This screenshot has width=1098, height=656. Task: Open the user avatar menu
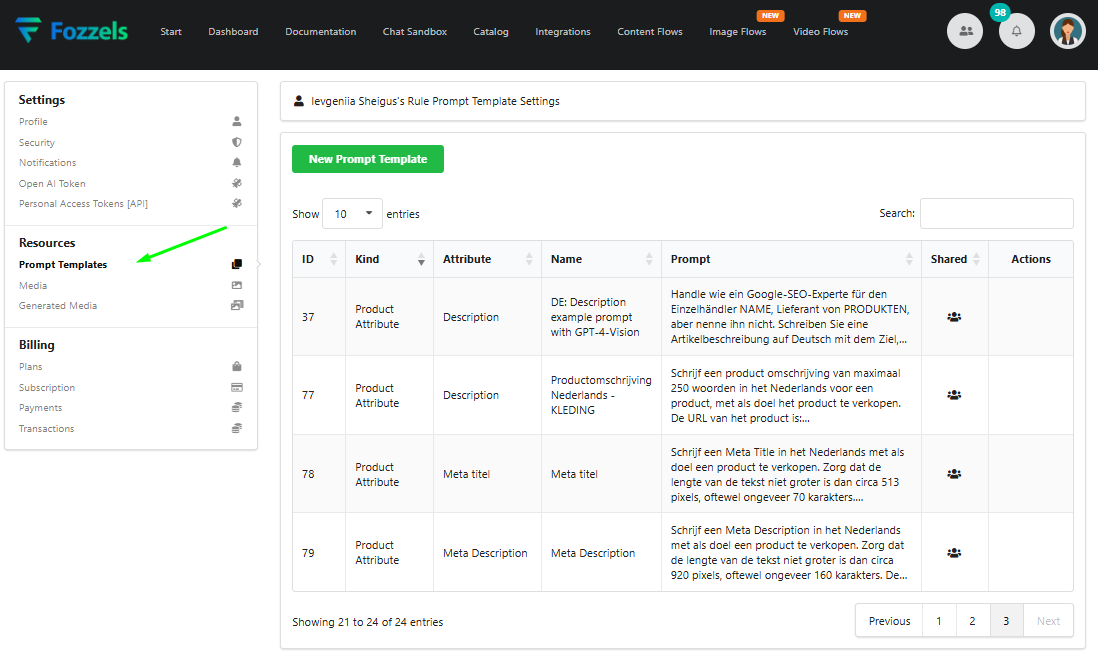tap(1067, 31)
